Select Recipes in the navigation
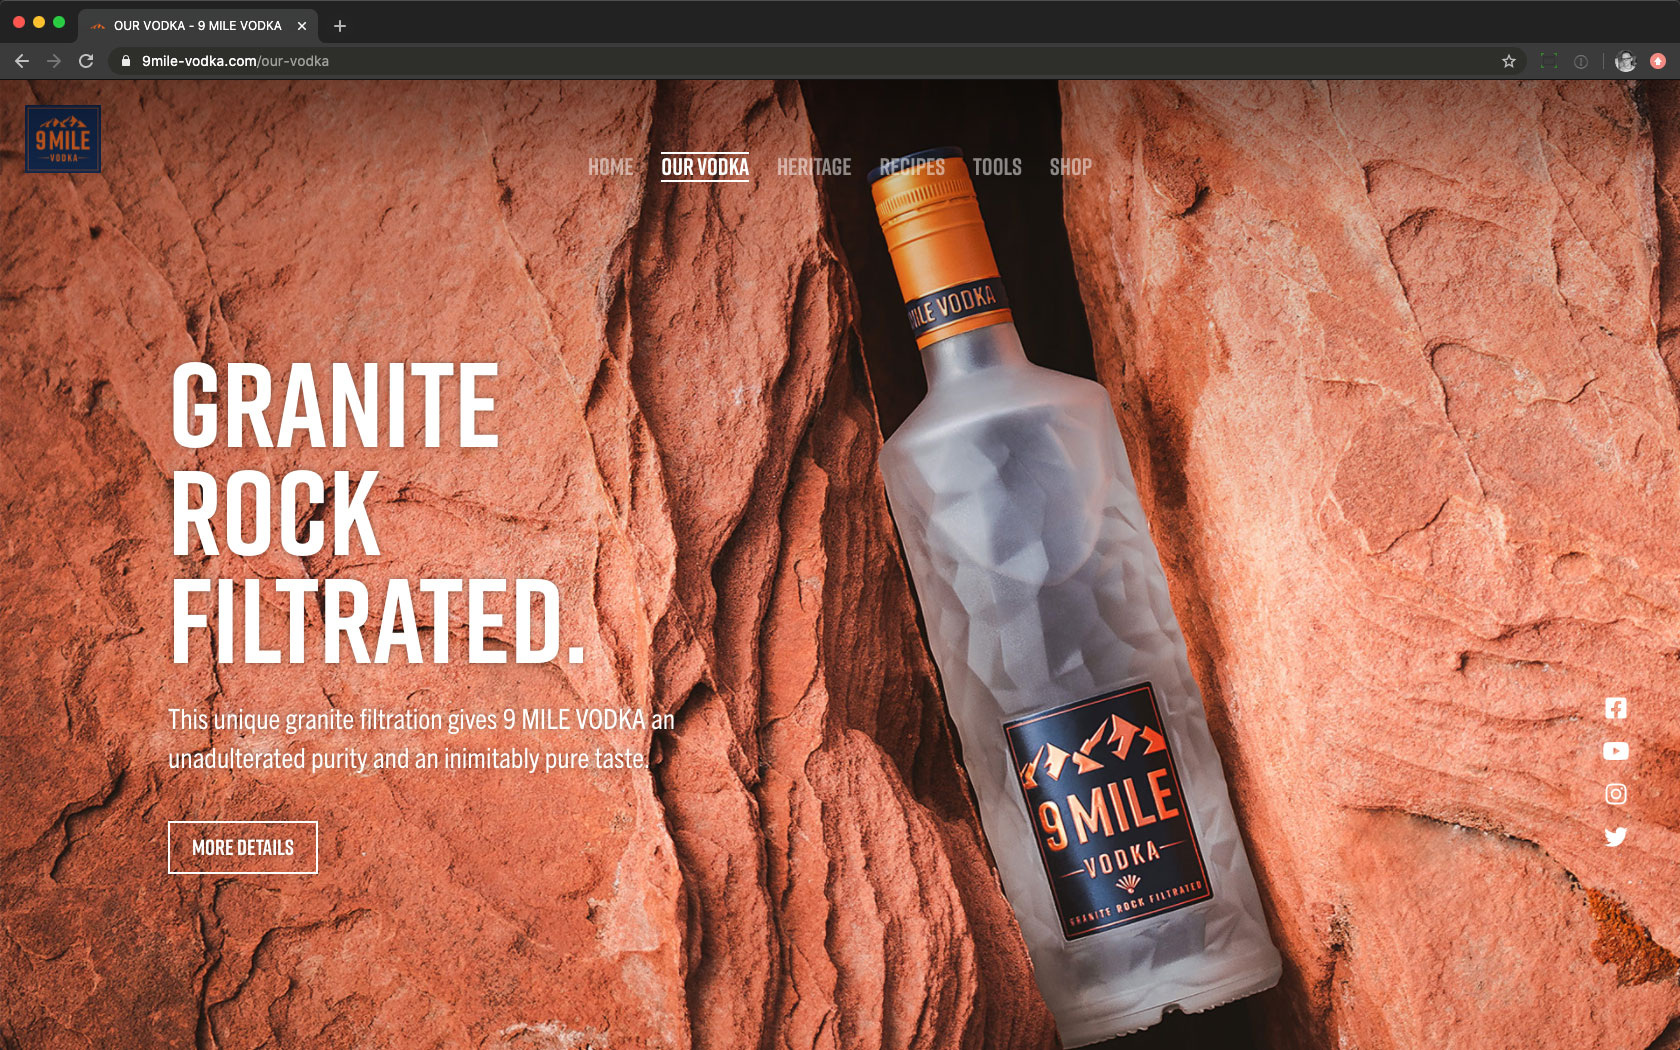Screen dimensions: 1680x1050 point(912,167)
